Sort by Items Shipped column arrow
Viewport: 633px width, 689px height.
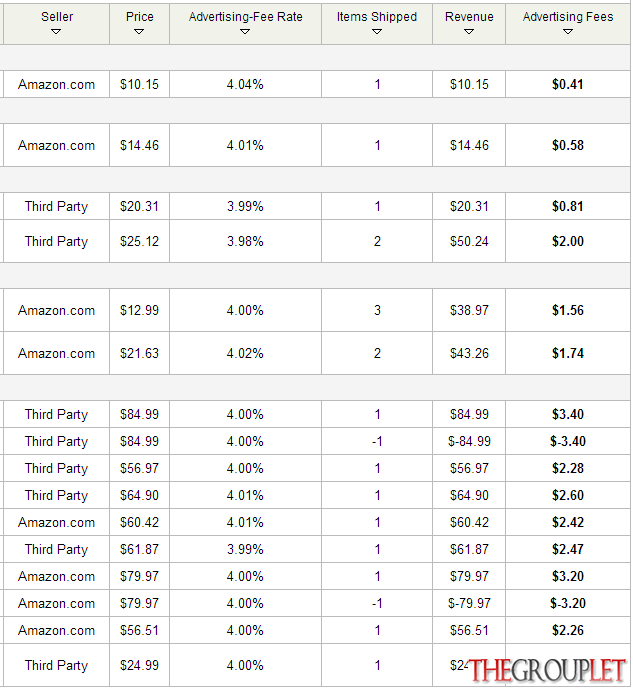(x=377, y=32)
